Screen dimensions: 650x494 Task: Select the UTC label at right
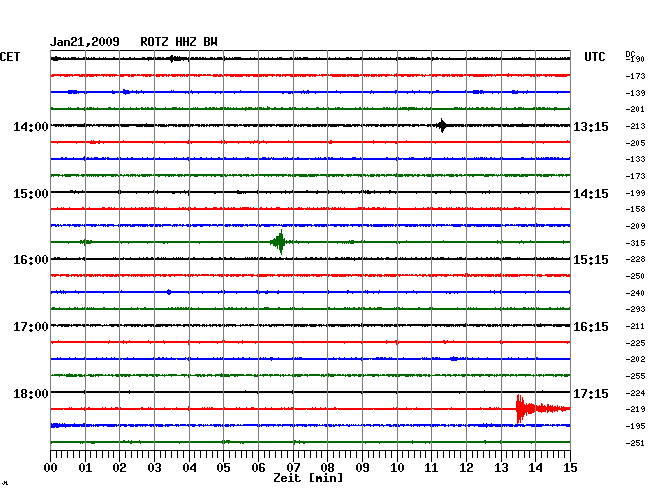pyautogui.click(x=594, y=57)
